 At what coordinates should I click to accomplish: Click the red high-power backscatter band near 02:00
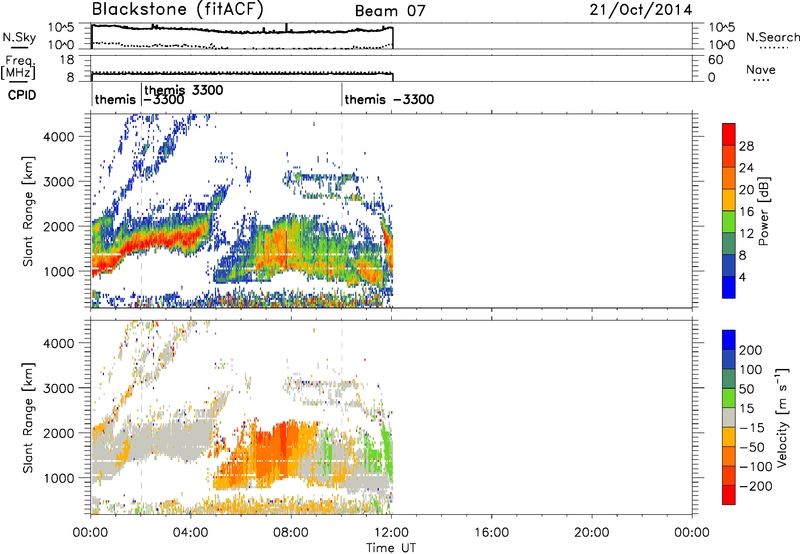[x=148, y=242]
